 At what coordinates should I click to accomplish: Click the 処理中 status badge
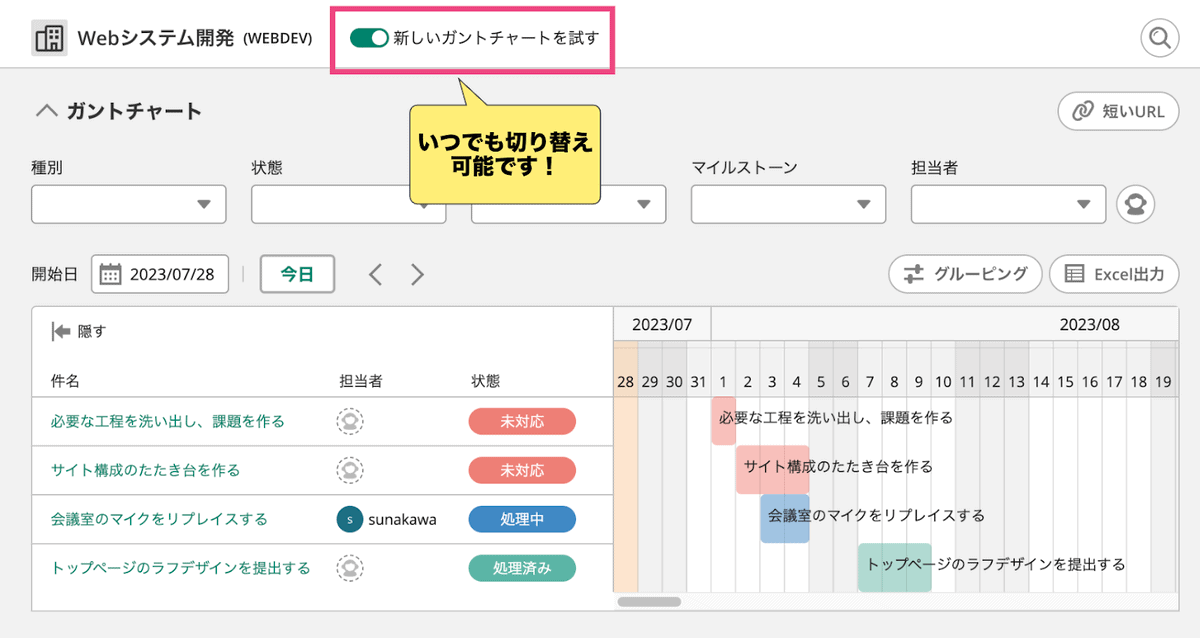pos(522,519)
